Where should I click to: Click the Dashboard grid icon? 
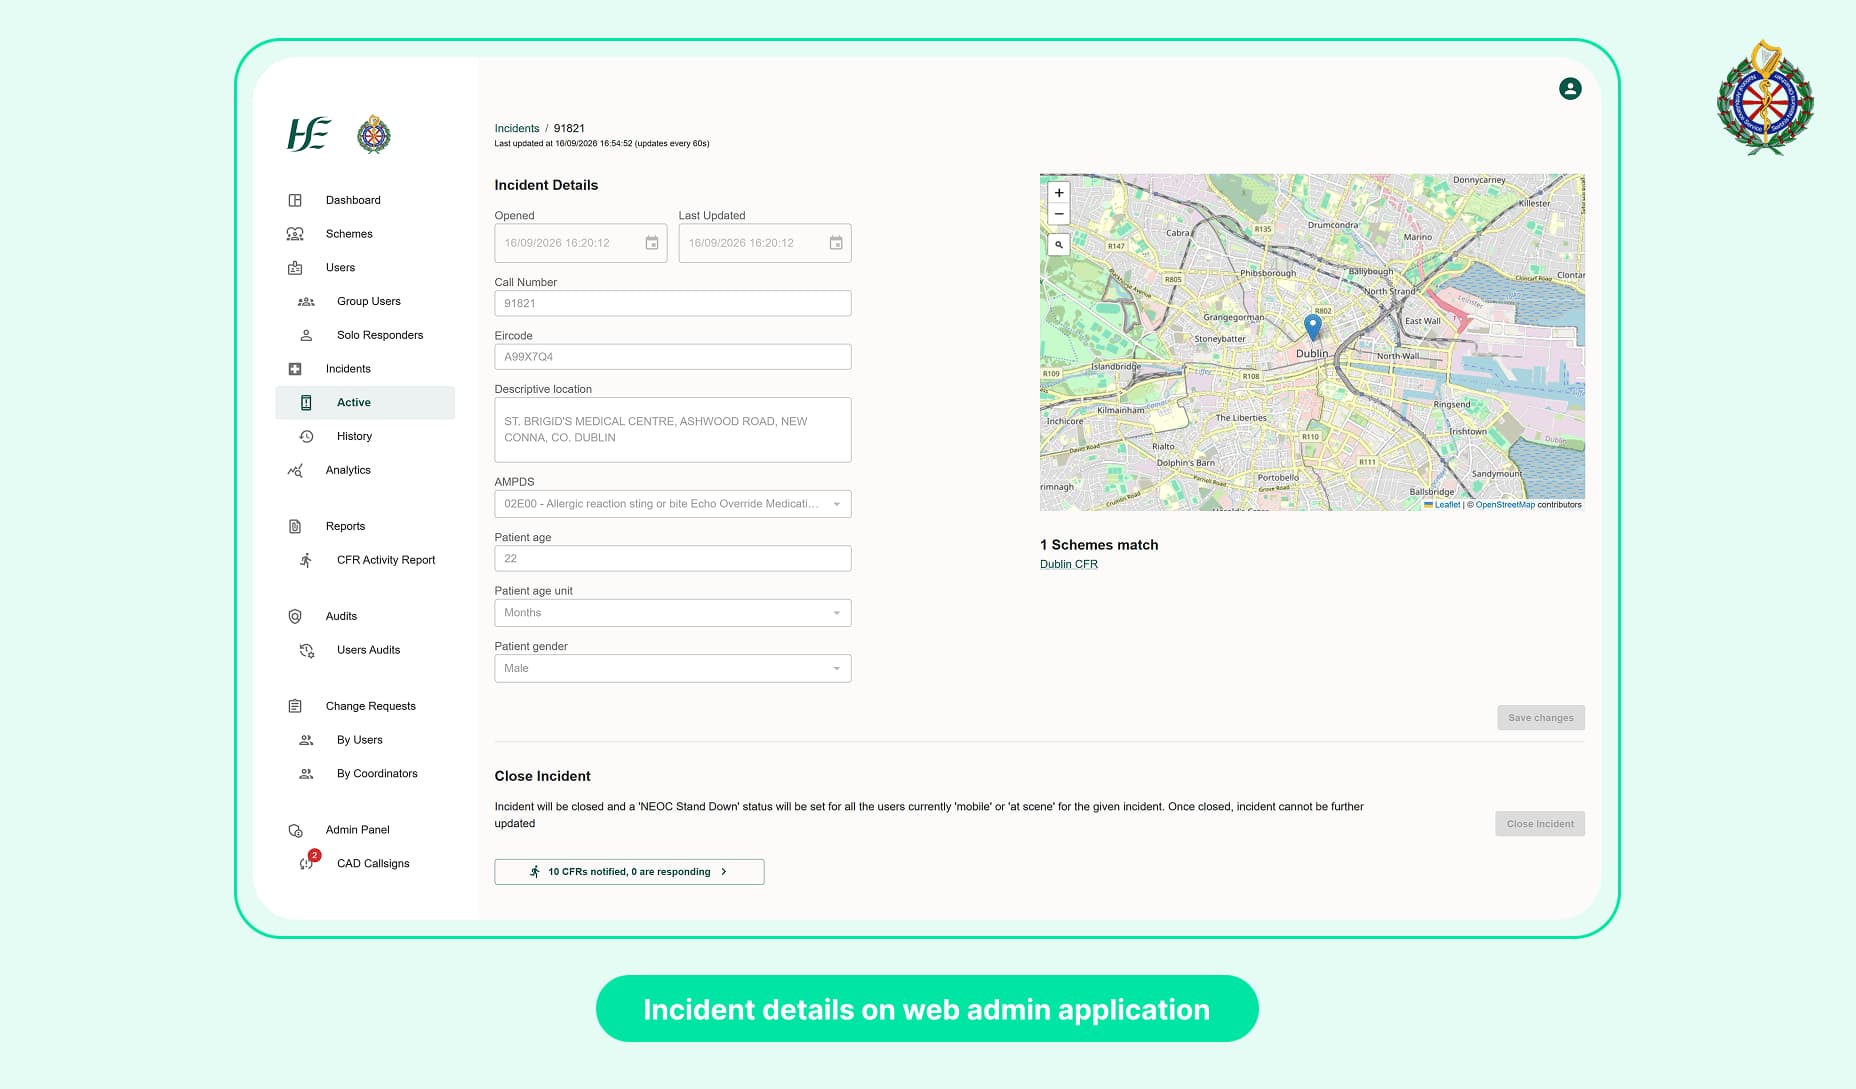point(295,200)
